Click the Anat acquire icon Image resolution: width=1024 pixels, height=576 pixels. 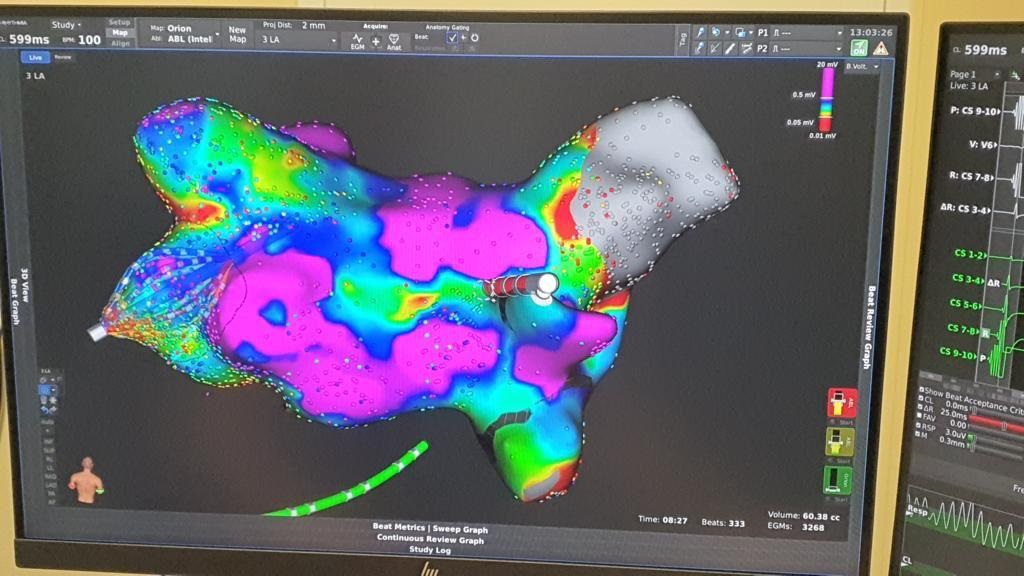tap(394, 42)
